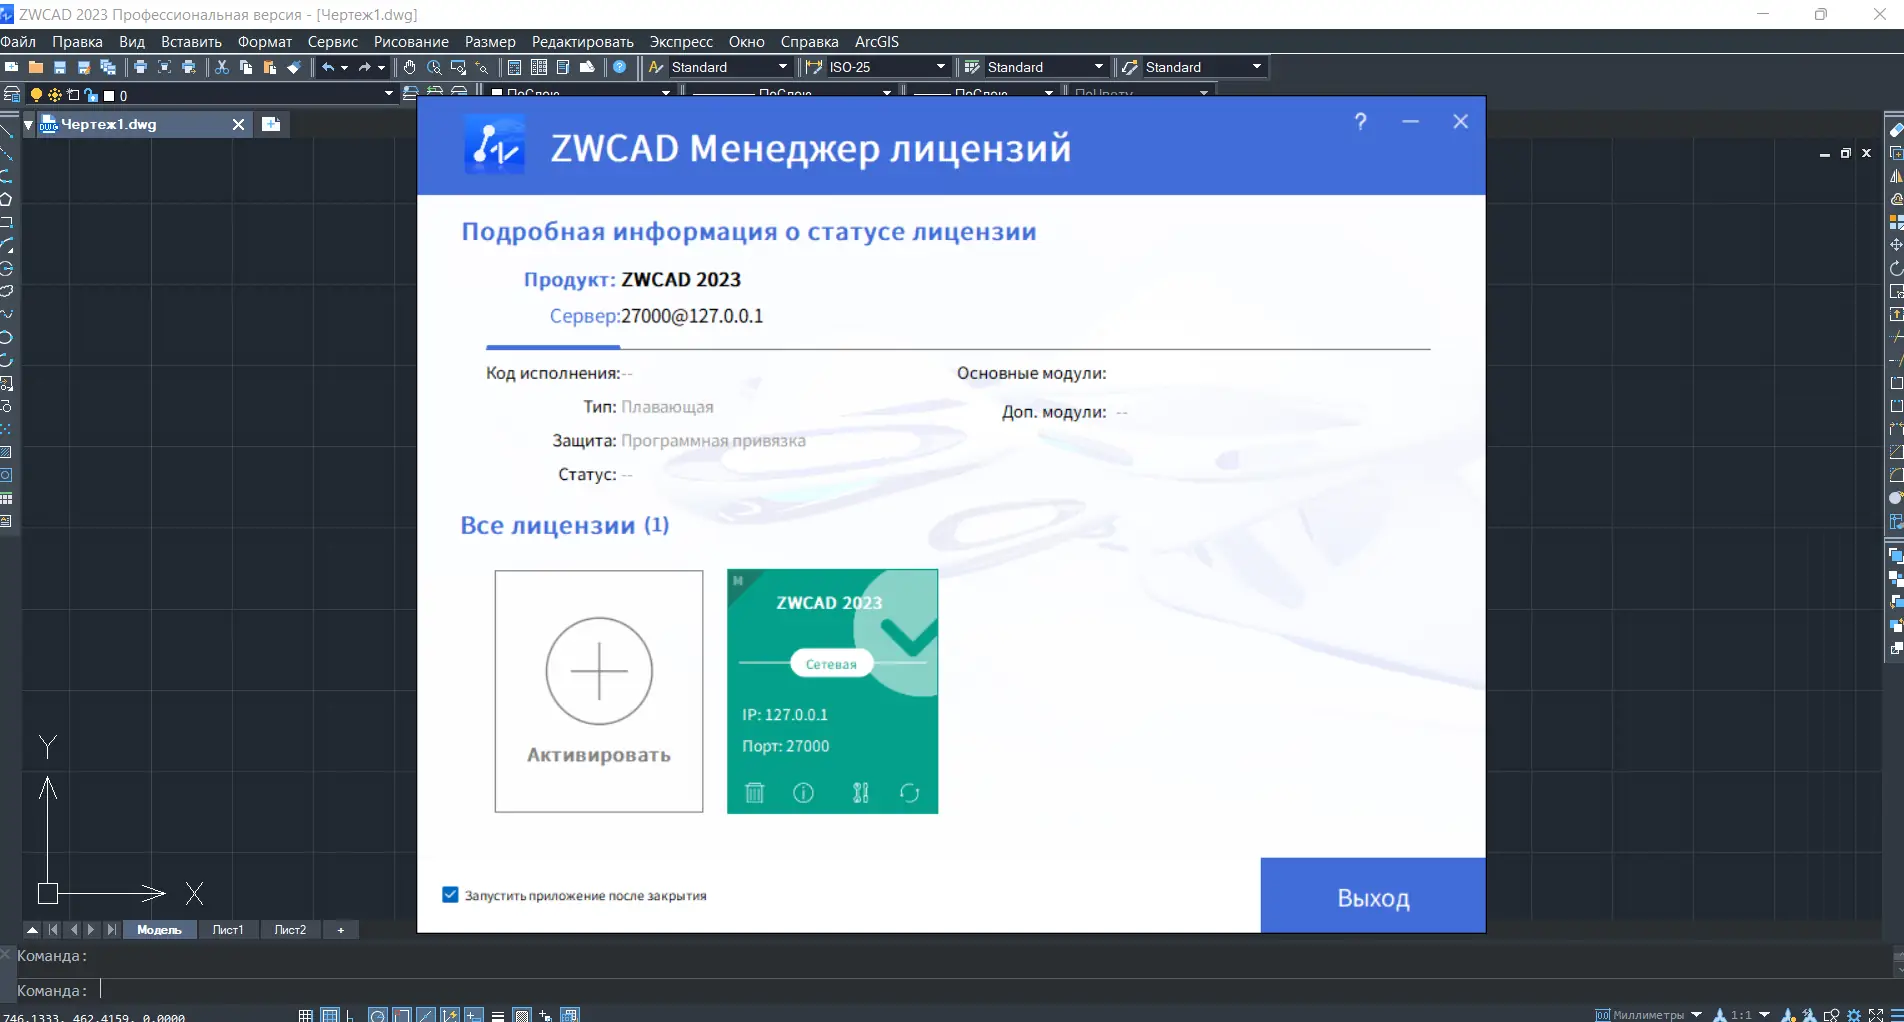
Task: Click the Undo arrow in toolbar
Action: [328, 67]
